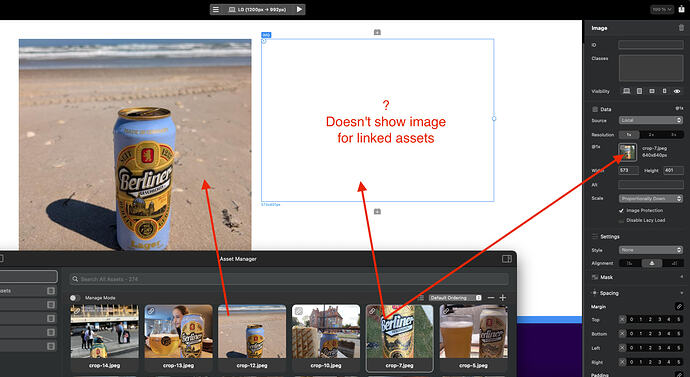The height and width of the screenshot is (377, 690).
Task: Clear the Left margin with the X button
Action: point(622,348)
